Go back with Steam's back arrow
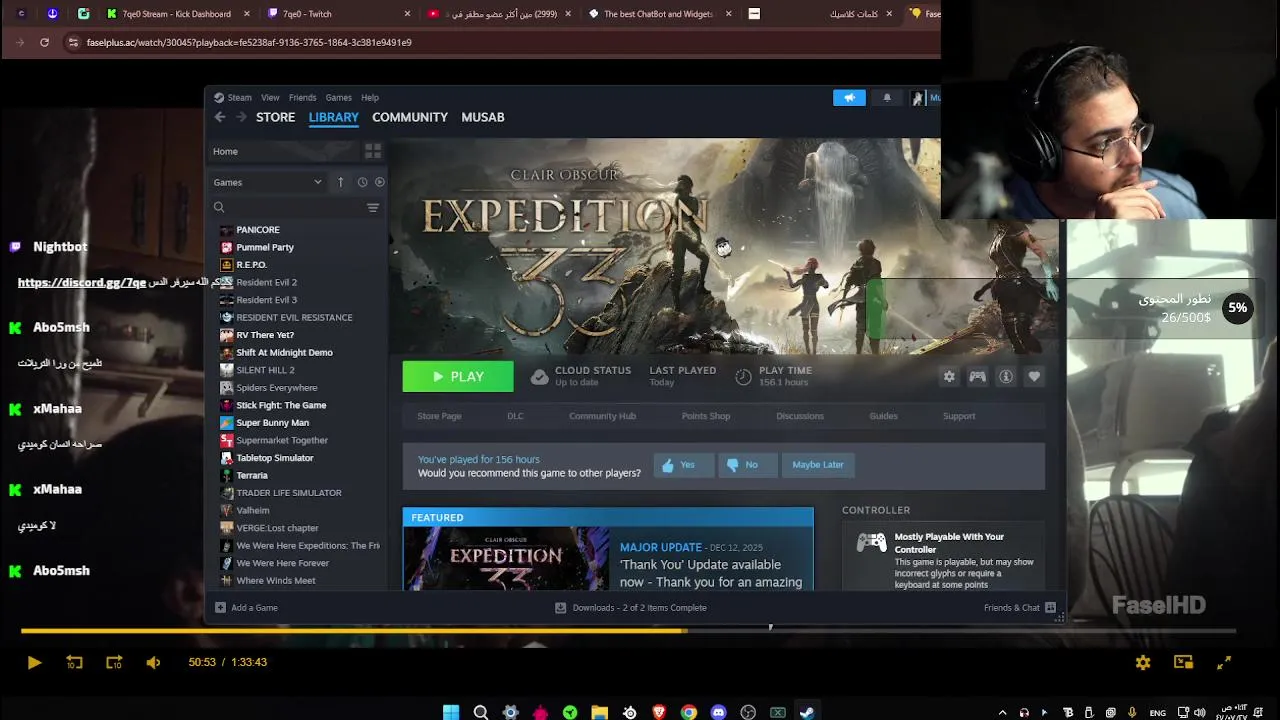The width and height of the screenshot is (1280, 720). (220, 117)
